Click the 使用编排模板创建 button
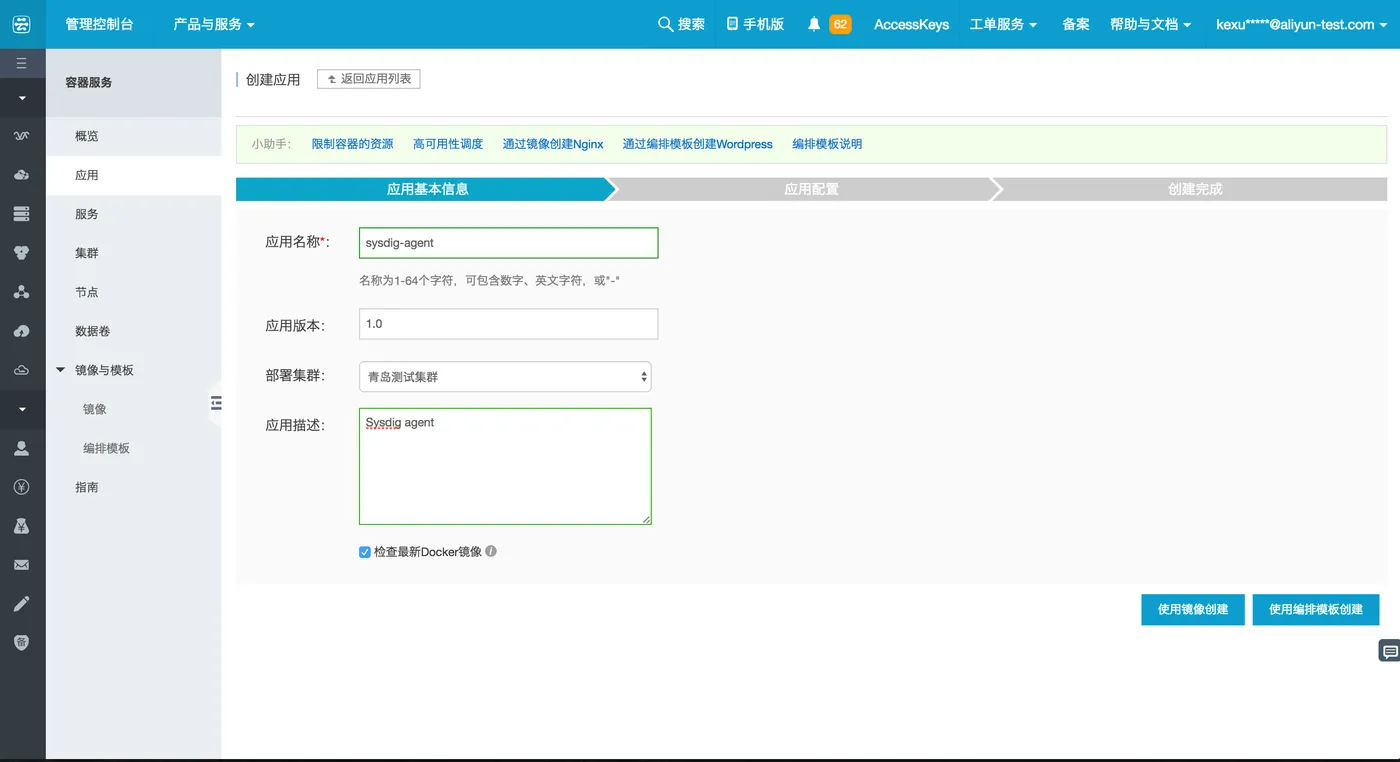This screenshot has height=762, width=1400. (1316, 609)
